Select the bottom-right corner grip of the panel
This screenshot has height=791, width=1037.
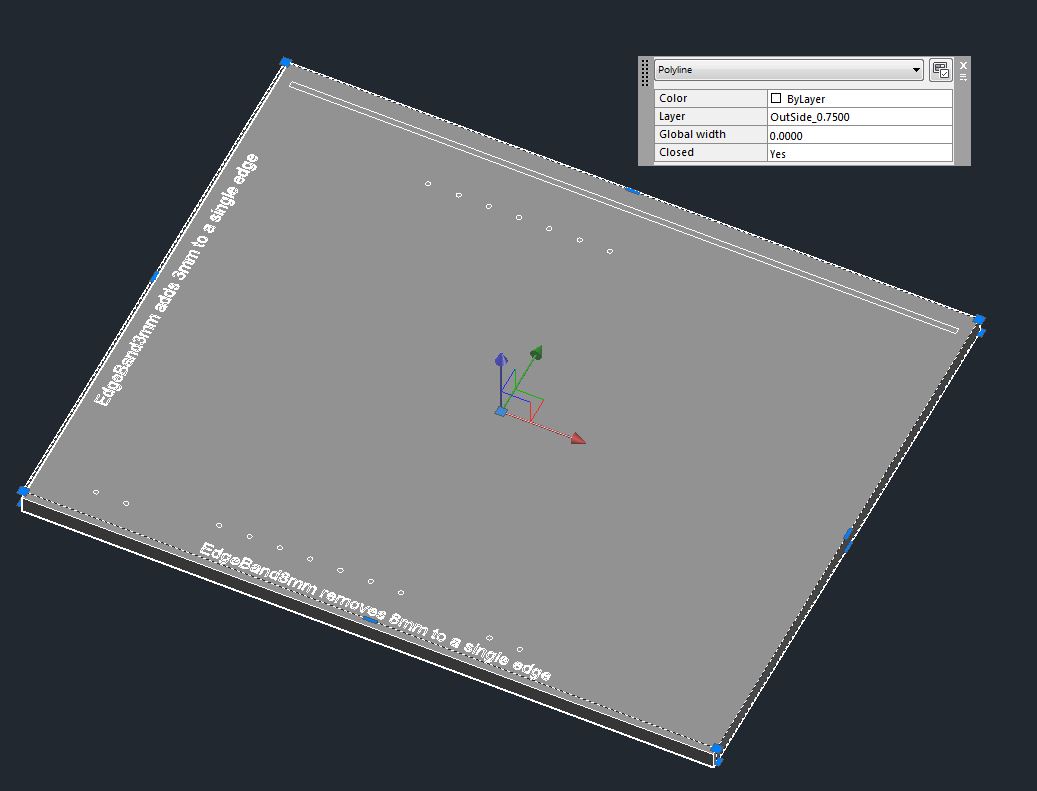[x=717, y=747]
